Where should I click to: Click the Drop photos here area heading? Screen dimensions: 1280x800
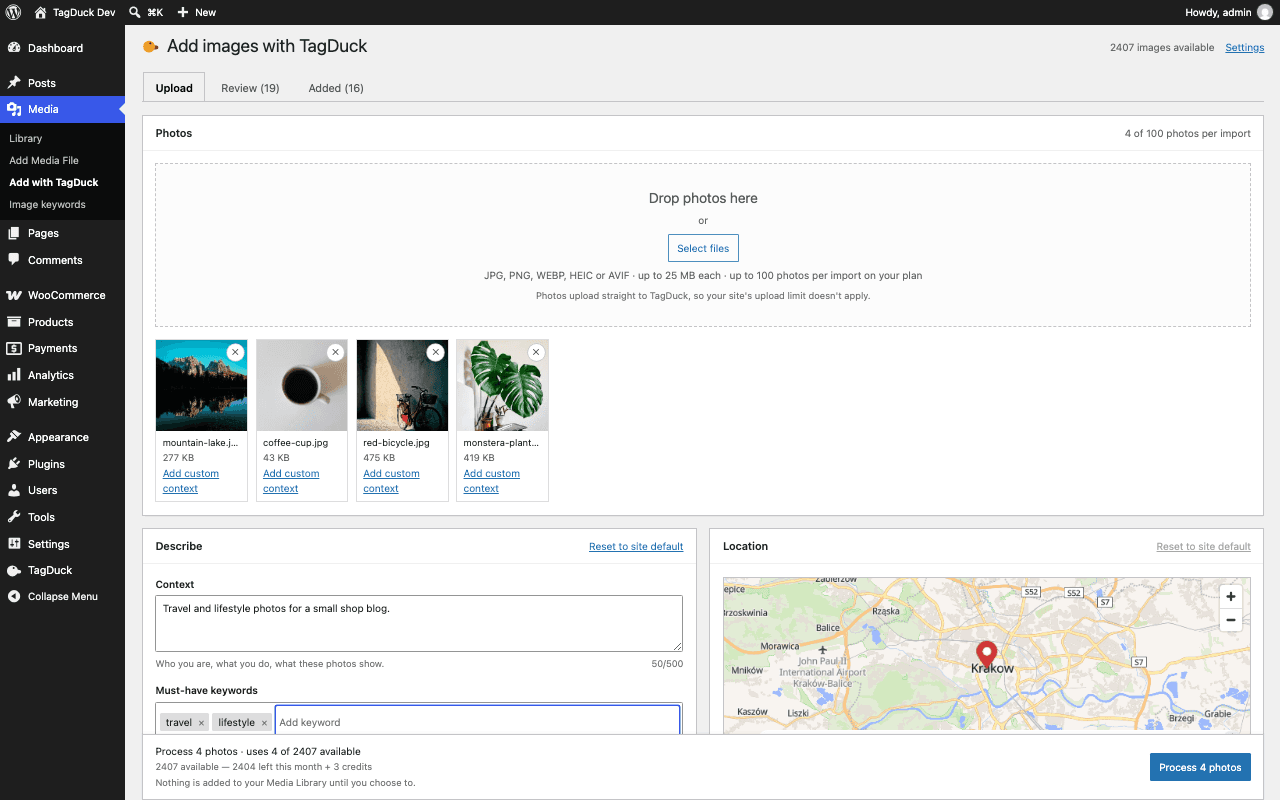point(703,198)
